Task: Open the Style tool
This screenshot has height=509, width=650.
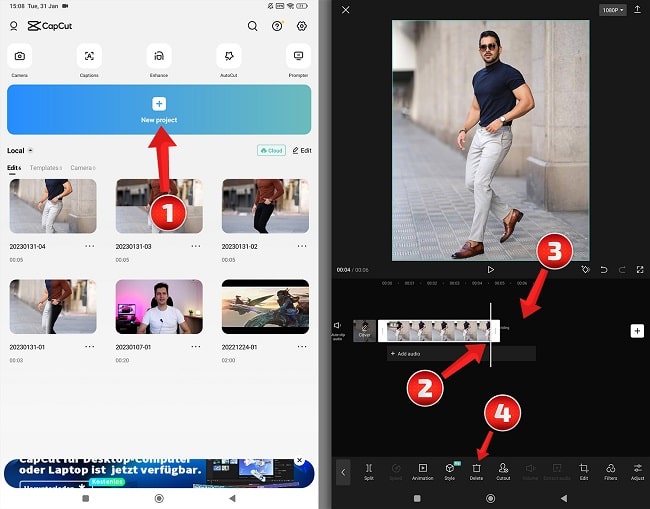Action: pyautogui.click(x=450, y=472)
